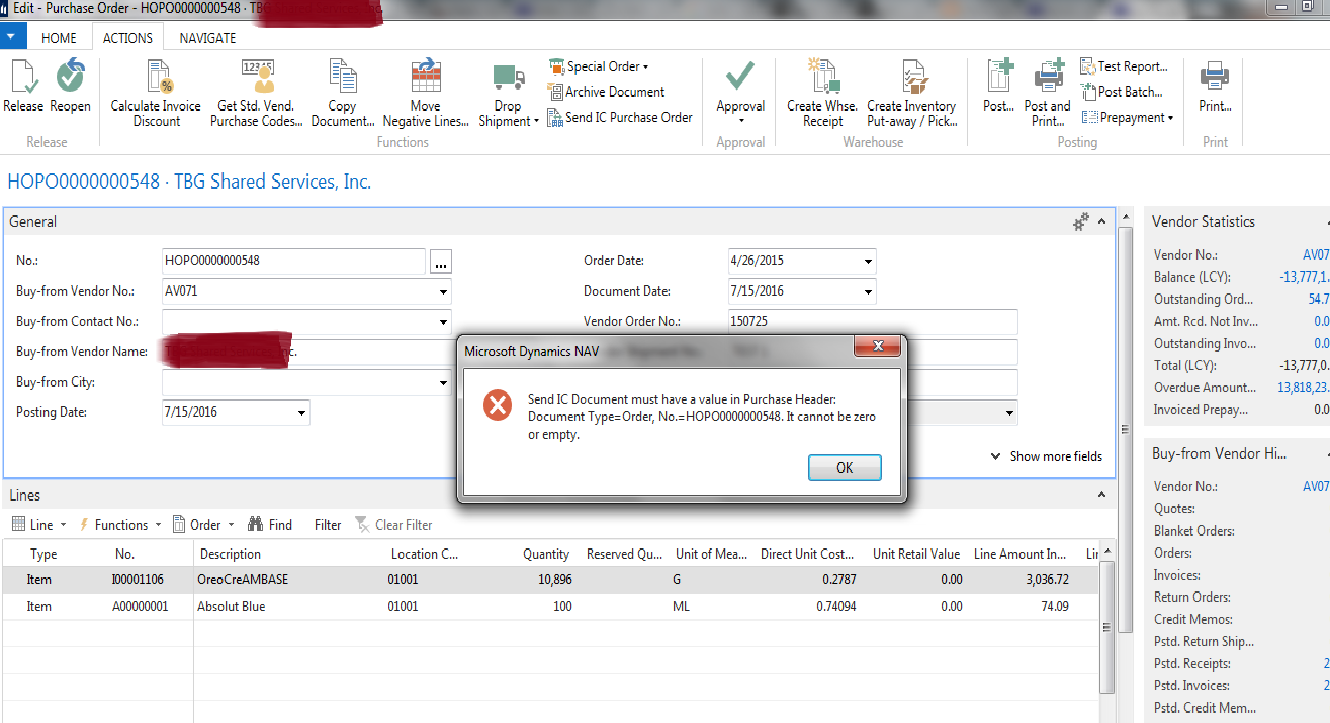Image resolution: width=1330 pixels, height=723 pixels.
Task: Click the Post Batch action
Action: (x=1121, y=92)
